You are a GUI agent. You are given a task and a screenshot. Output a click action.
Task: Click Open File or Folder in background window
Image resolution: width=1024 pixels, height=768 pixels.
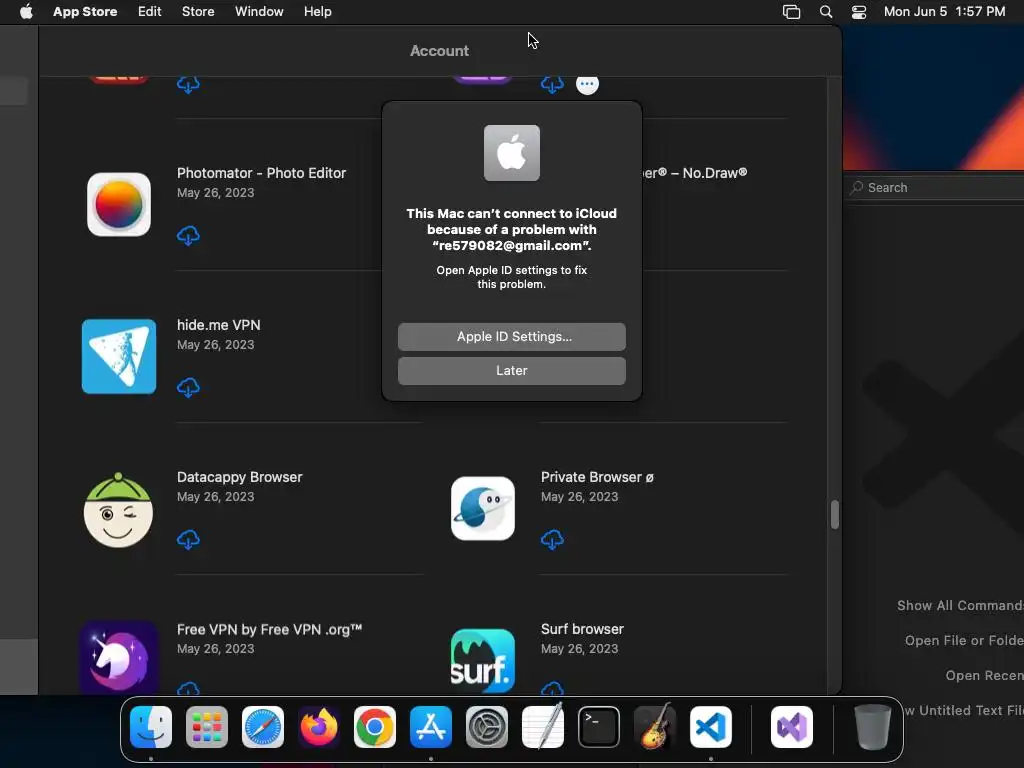[x=964, y=641]
